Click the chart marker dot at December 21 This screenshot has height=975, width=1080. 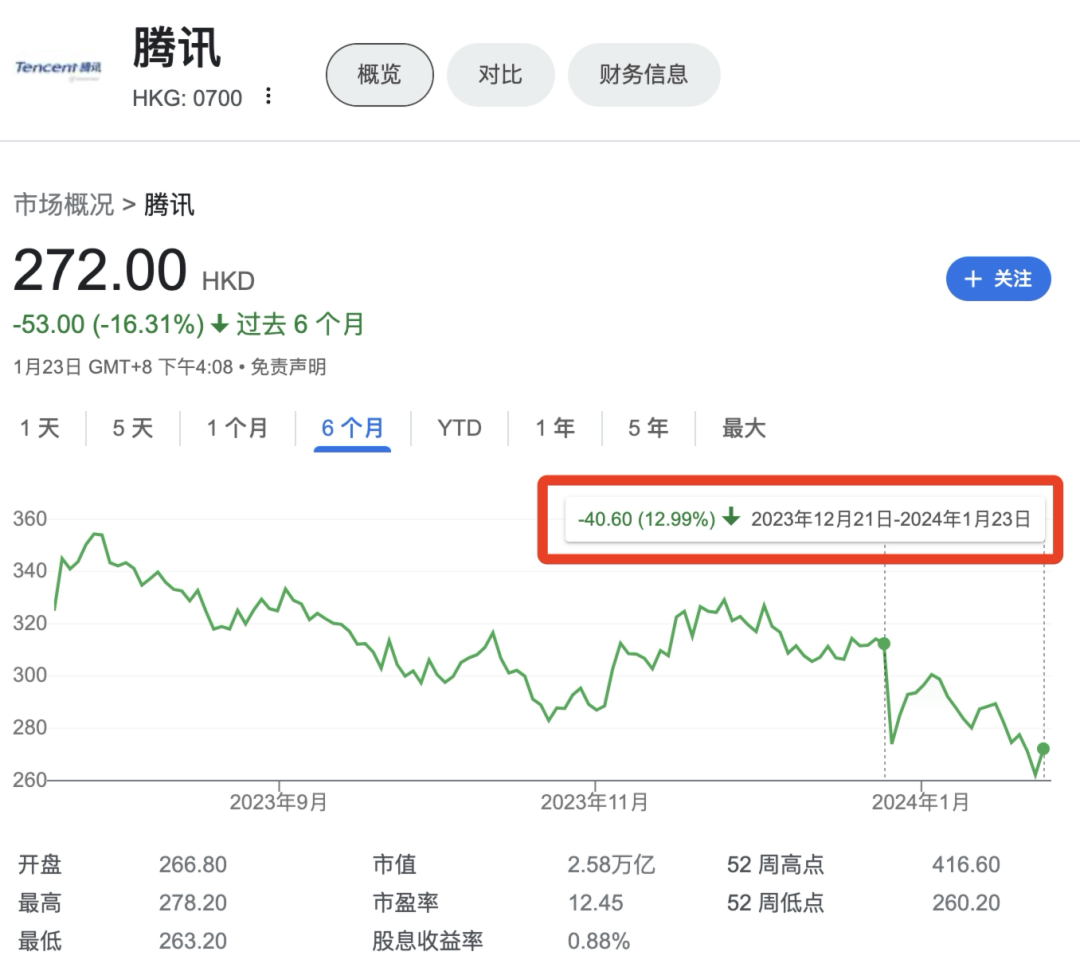[x=884, y=644]
